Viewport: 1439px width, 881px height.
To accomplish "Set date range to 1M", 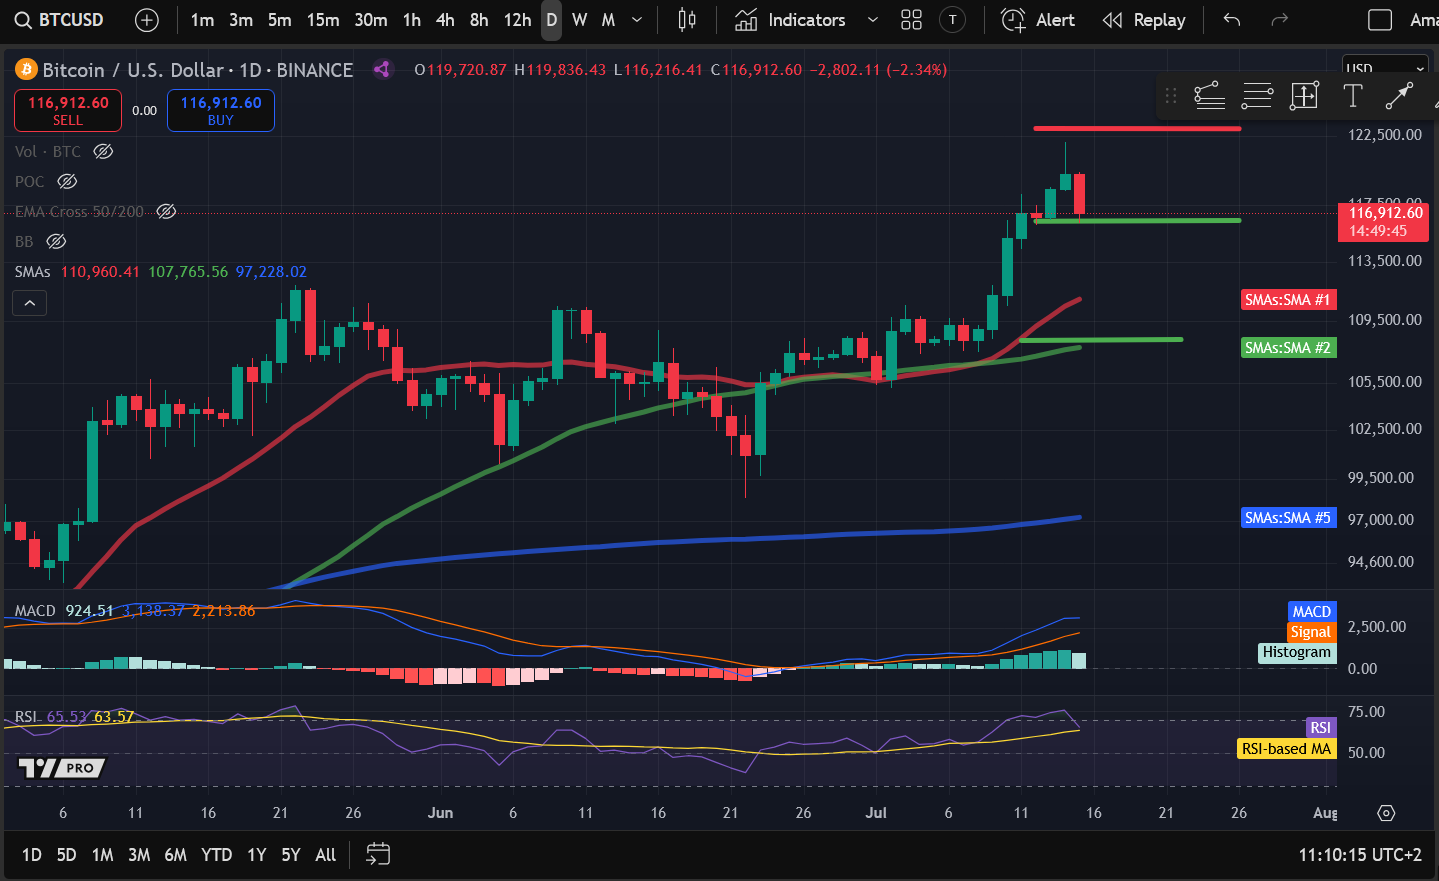I will pyautogui.click(x=102, y=854).
